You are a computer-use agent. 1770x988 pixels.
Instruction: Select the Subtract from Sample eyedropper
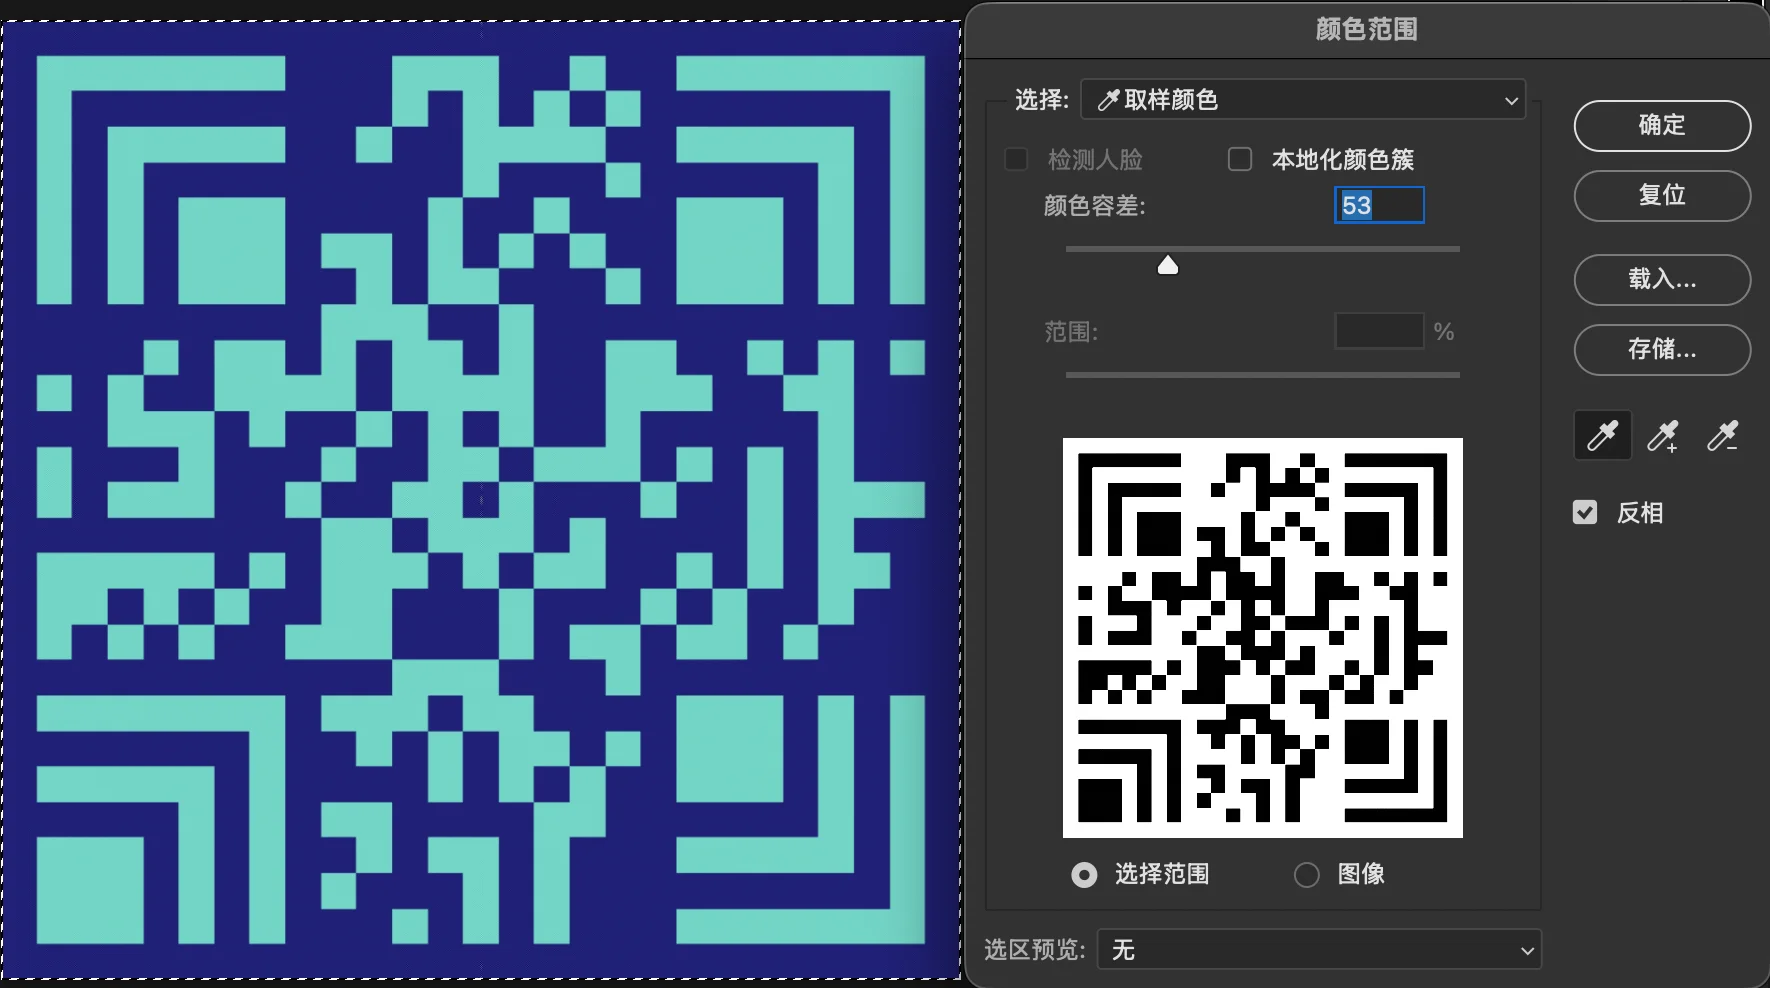point(1722,436)
